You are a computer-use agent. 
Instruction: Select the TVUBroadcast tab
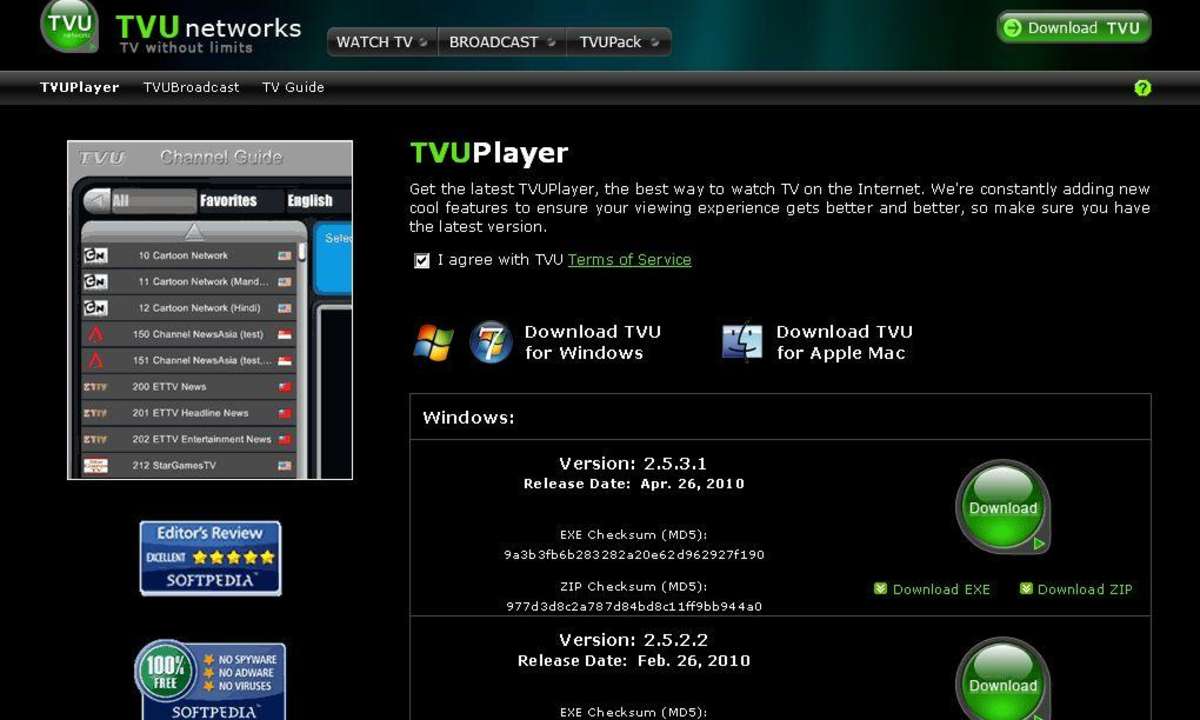click(191, 87)
